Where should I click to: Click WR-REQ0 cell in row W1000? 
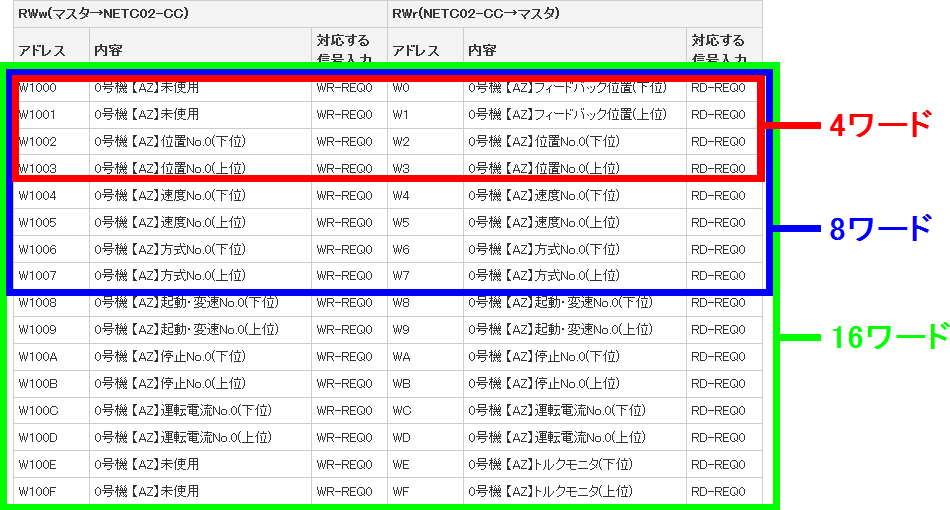tap(349, 88)
